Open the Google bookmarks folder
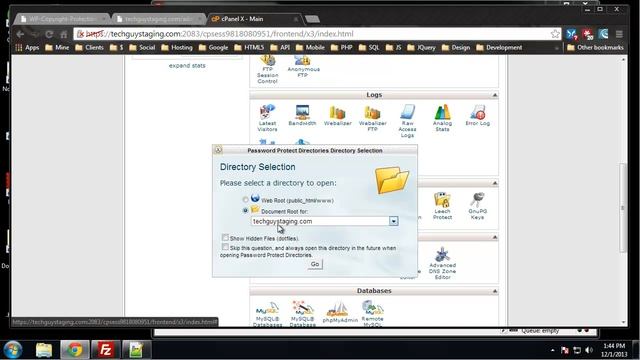640x360 pixels. pyautogui.click(x=213, y=48)
